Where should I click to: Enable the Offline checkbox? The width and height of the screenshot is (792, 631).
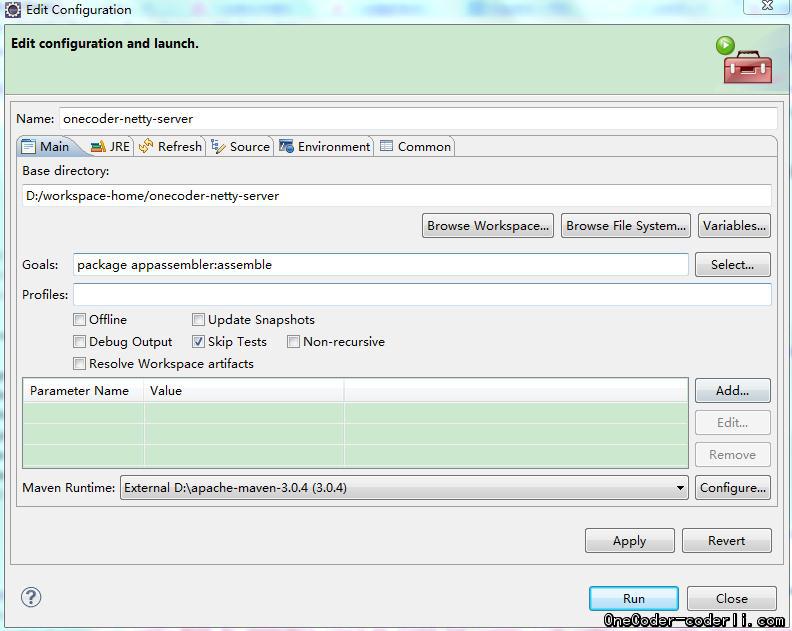[80, 320]
